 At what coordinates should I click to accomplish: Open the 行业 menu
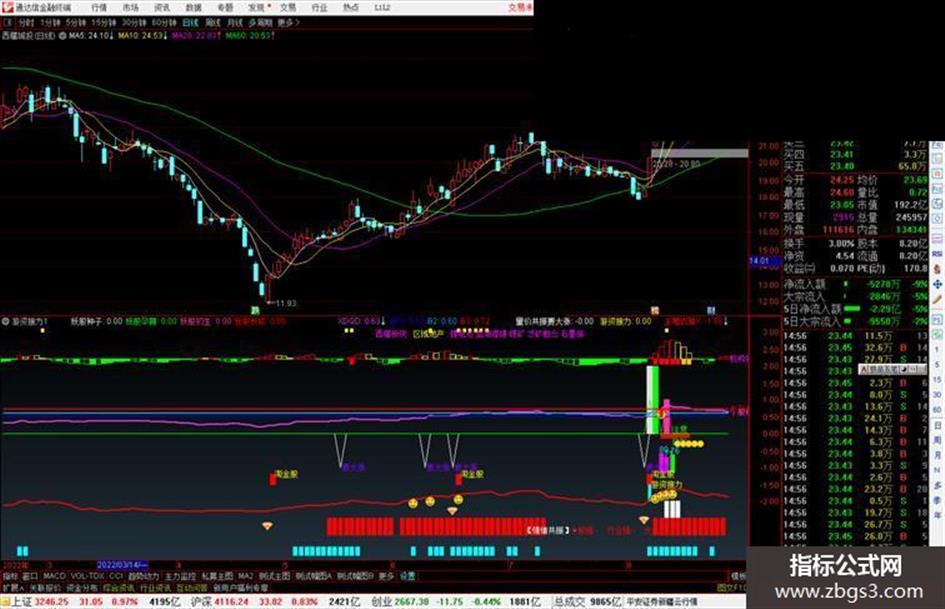pyautogui.click(x=319, y=8)
